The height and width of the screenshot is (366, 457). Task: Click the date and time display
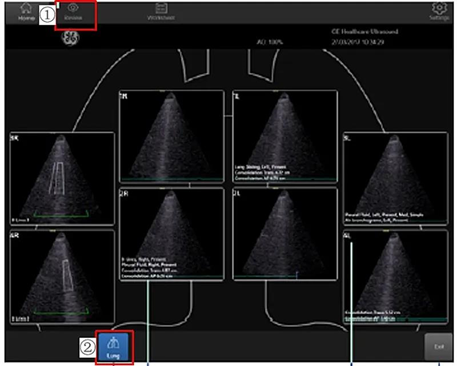pyautogui.click(x=358, y=42)
